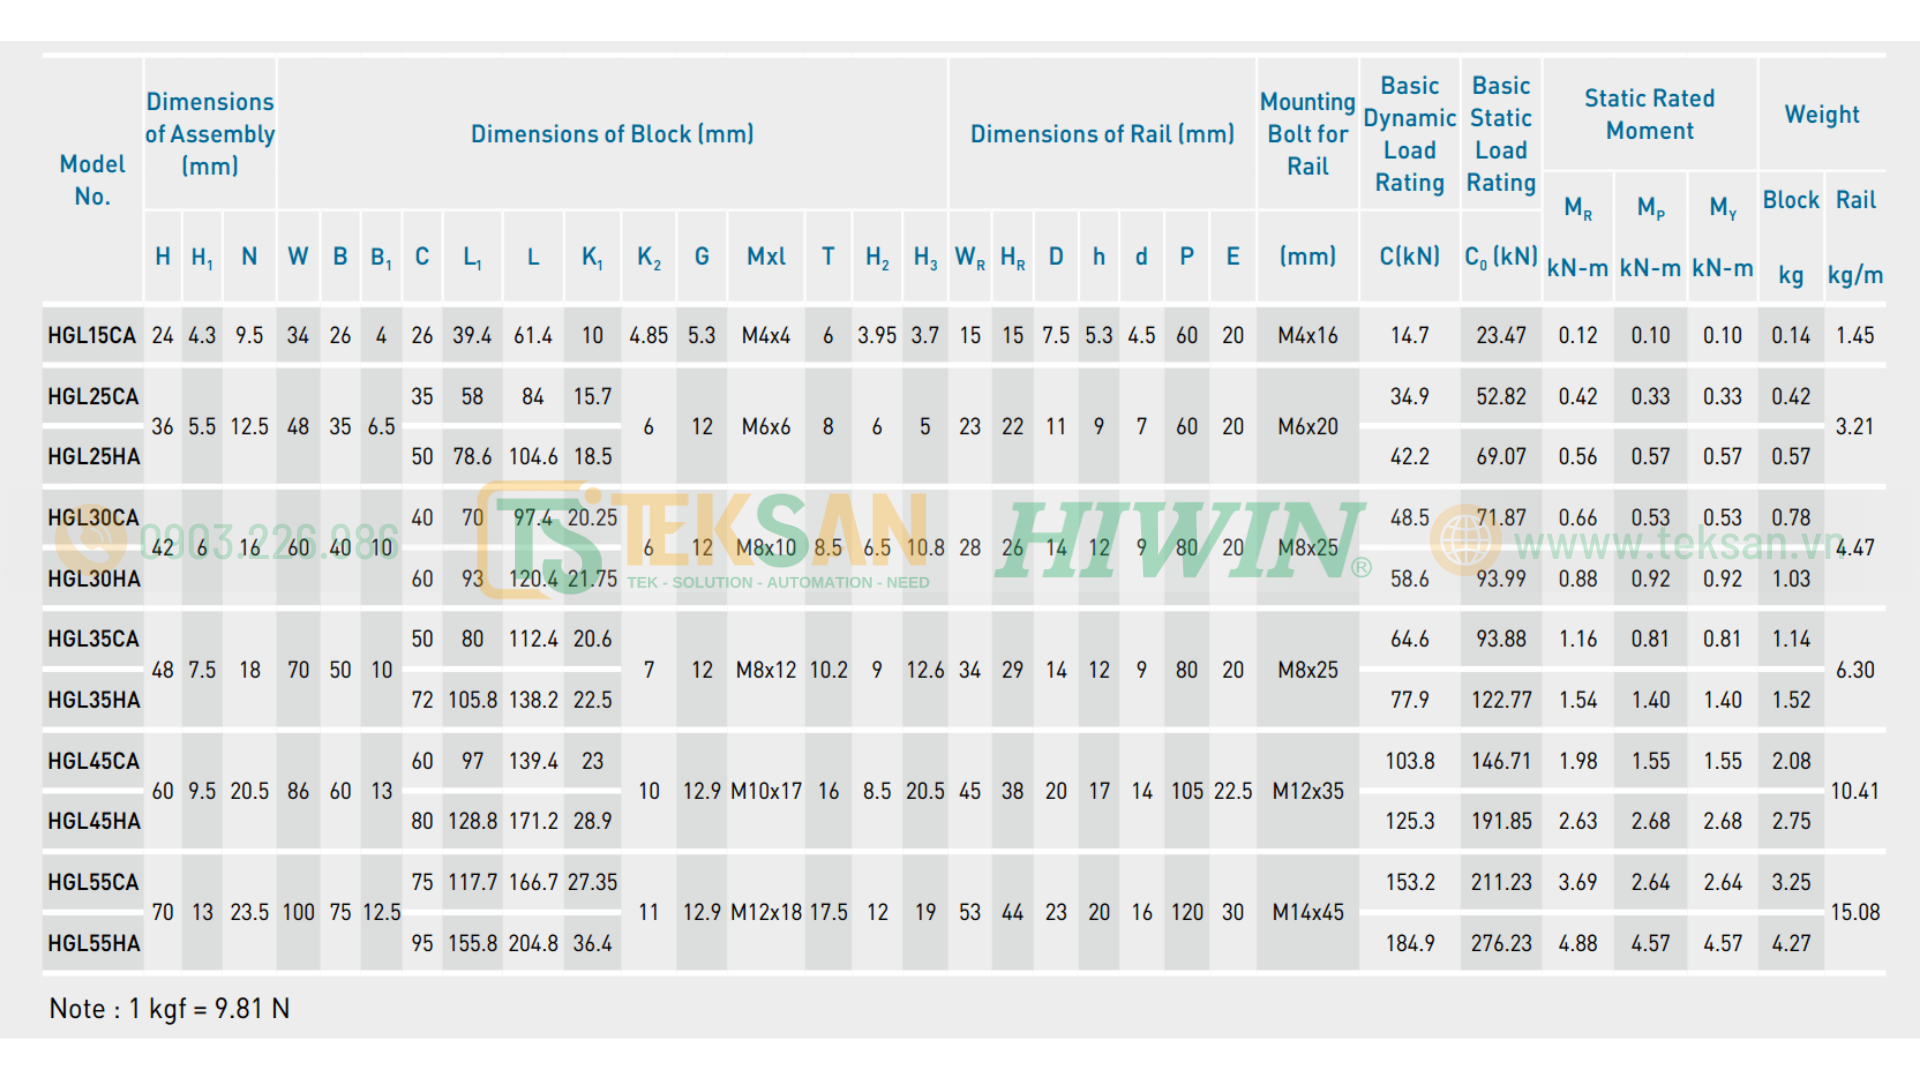Click the Dimensions of Block header
This screenshot has height=1080, width=1920.
[612, 134]
